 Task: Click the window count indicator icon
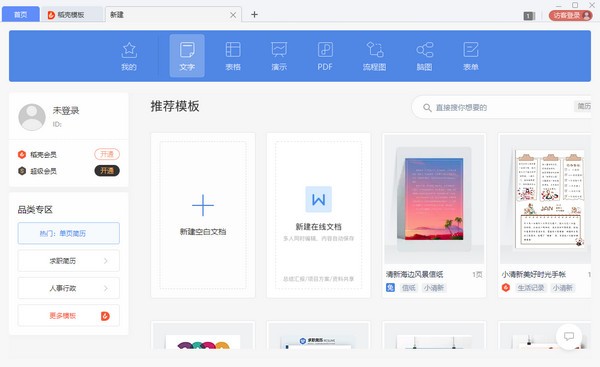click(x=529, y=16)
